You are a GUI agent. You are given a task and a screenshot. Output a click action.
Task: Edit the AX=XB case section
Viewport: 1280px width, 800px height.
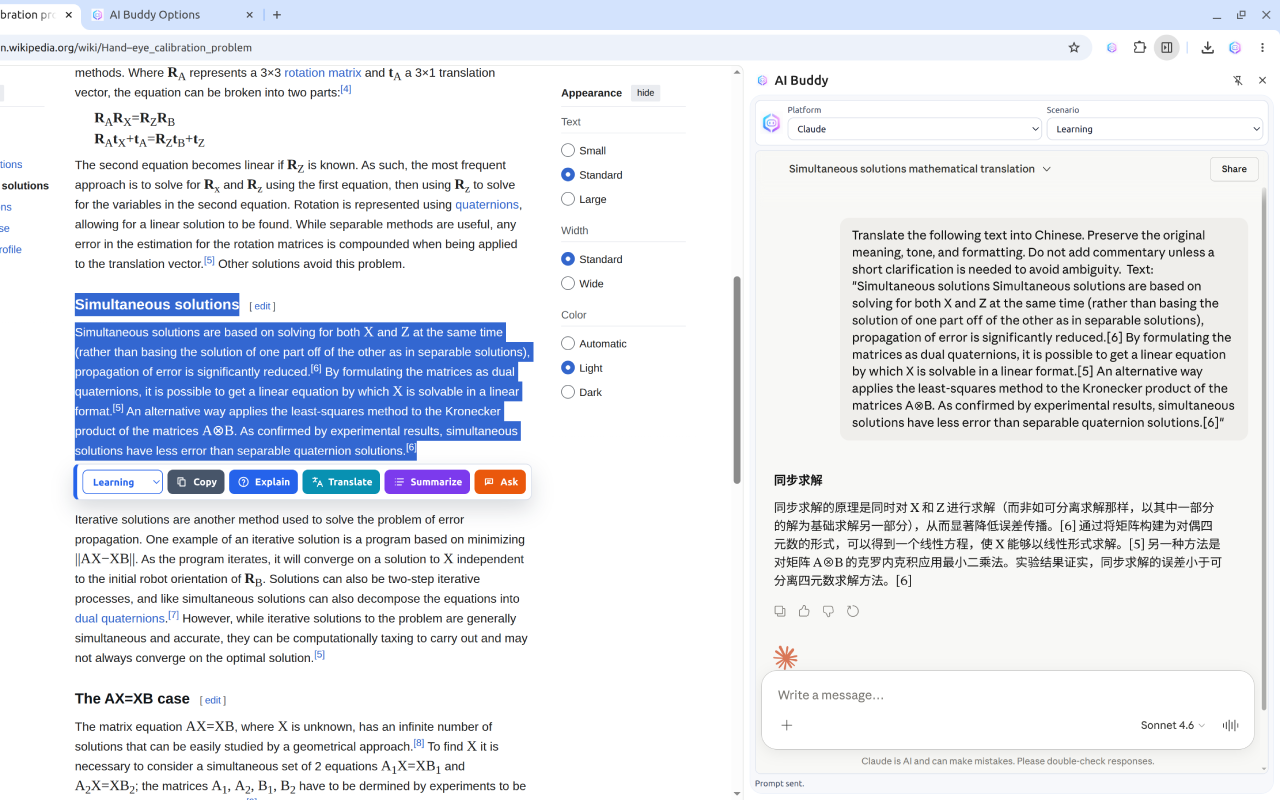pos(213,700)
